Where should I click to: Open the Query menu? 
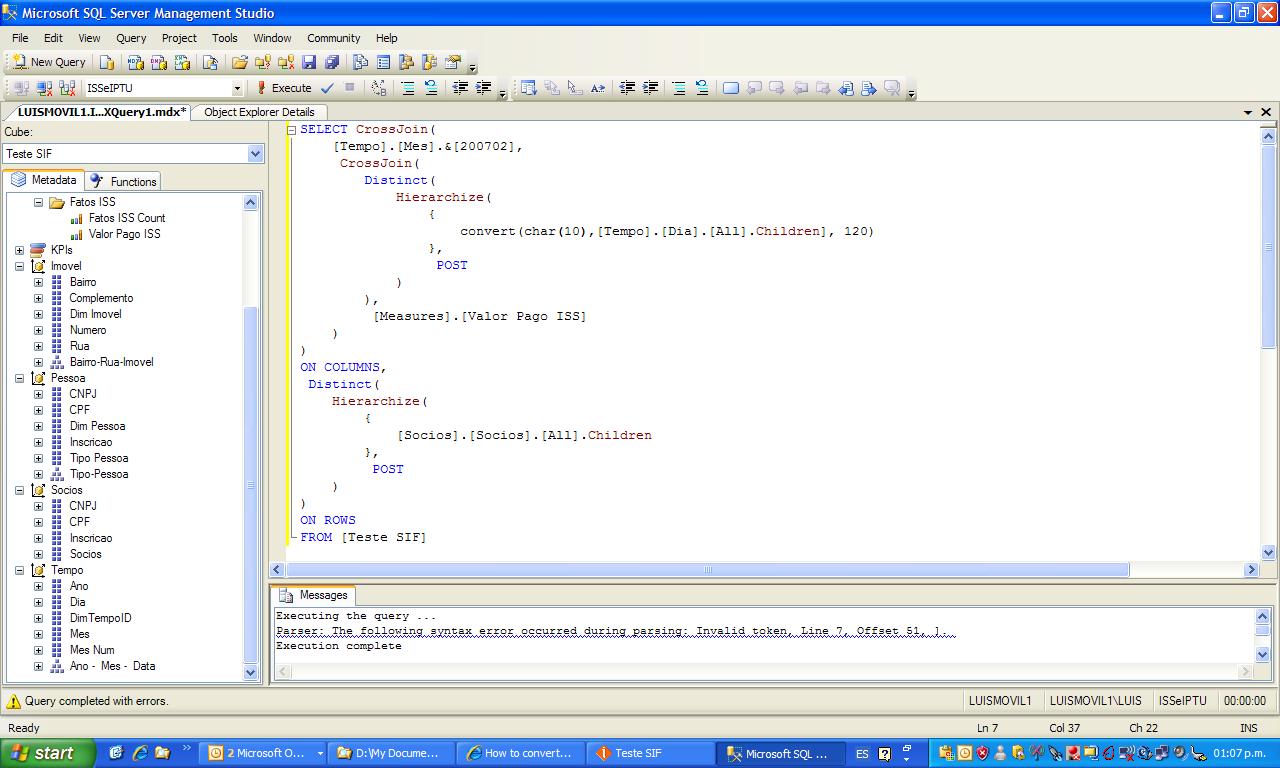pyautogui.click(x=130, y=38)
